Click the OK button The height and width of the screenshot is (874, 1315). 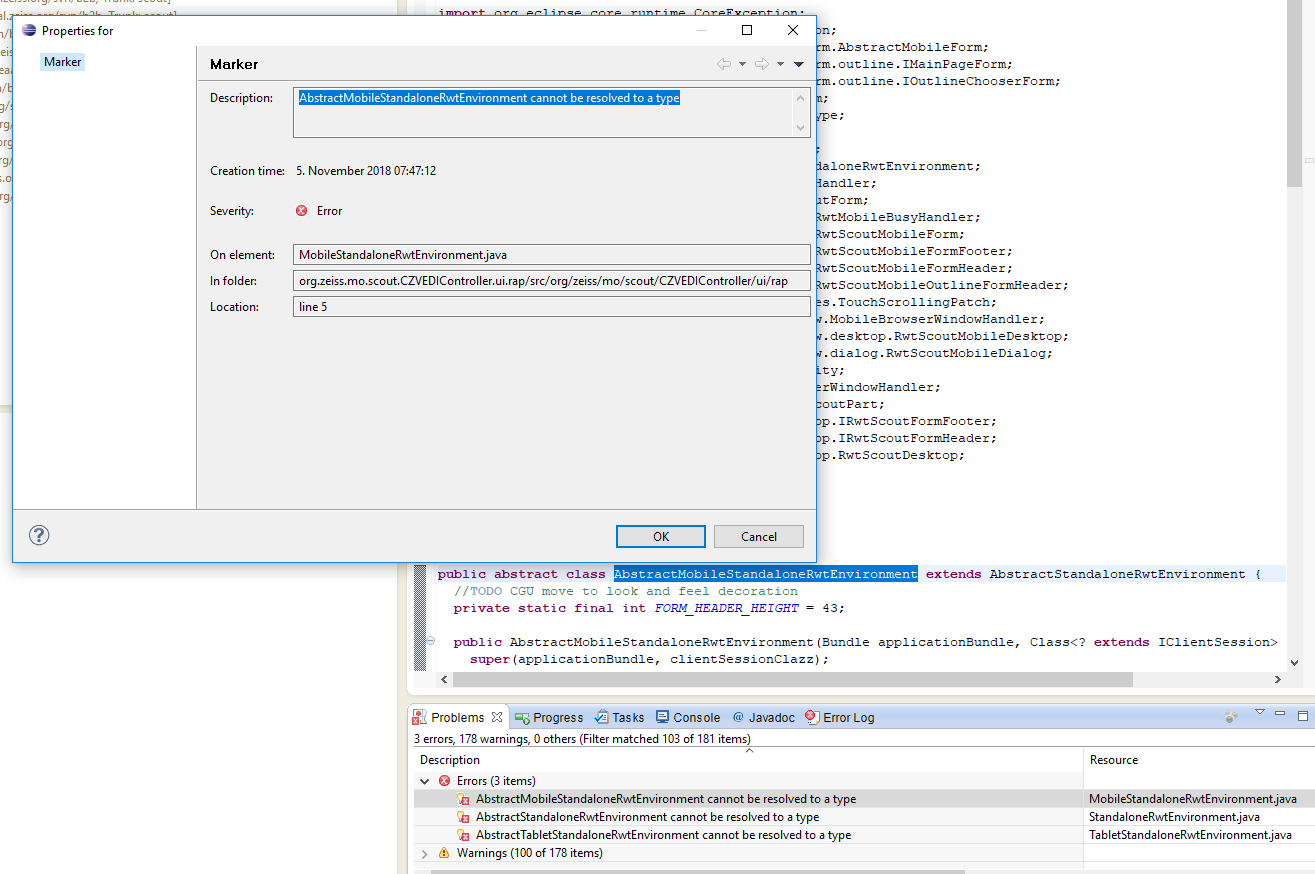pos(661,536)
